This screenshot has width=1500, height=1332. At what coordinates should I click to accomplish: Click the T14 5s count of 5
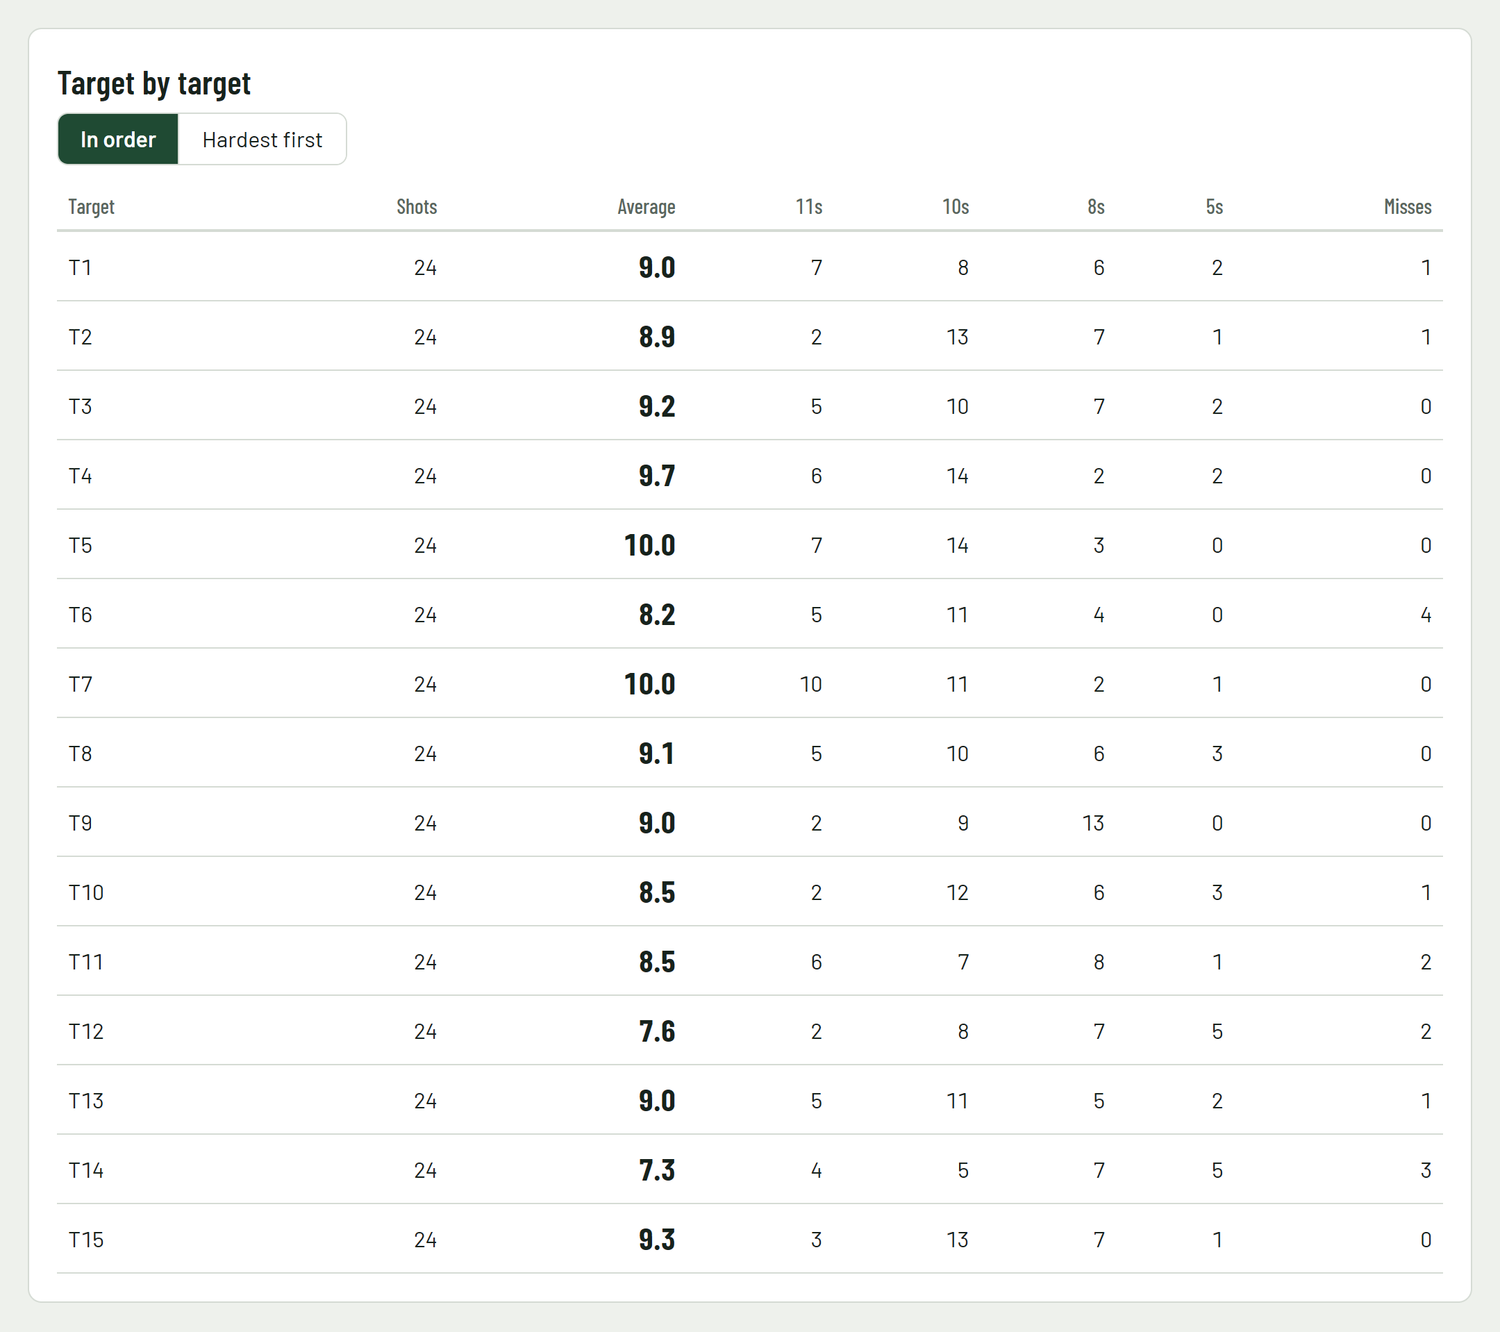coord(1217,1171)
